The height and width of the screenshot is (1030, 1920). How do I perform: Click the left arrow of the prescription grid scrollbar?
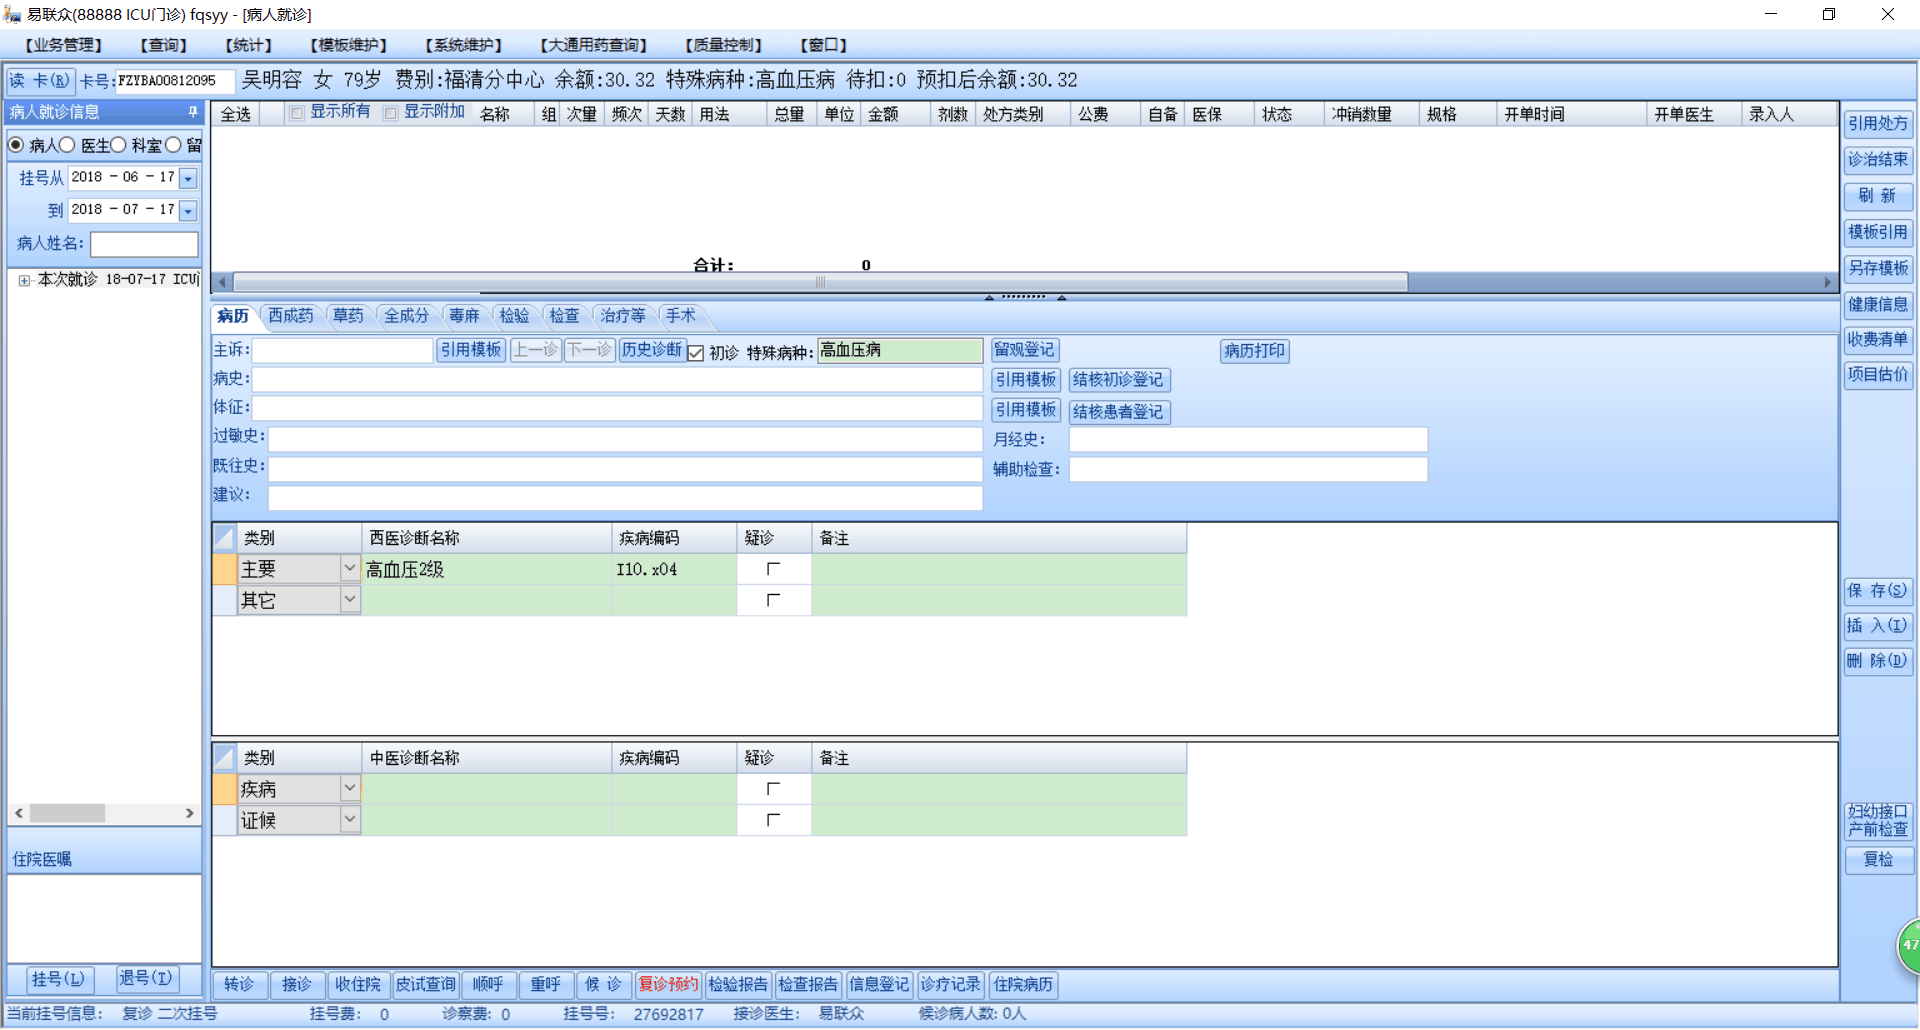(x=223, y=282)
